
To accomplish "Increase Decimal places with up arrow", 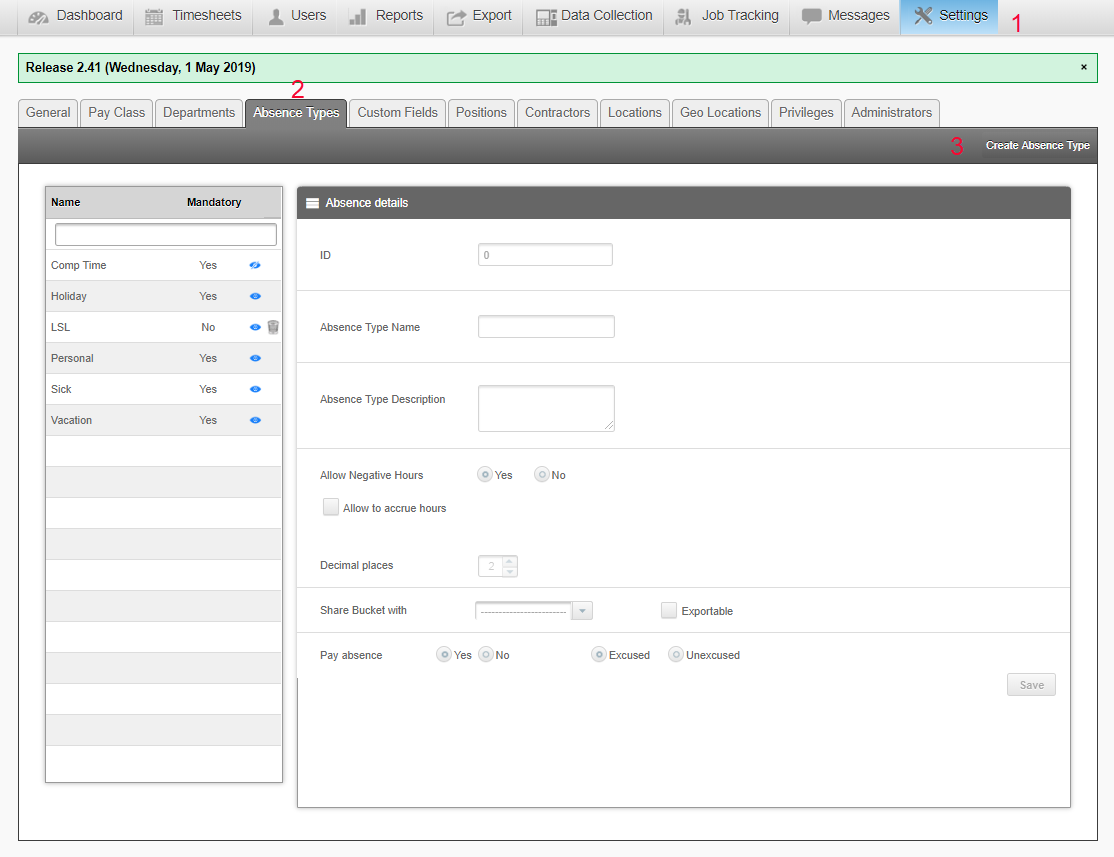I will 509,561.
